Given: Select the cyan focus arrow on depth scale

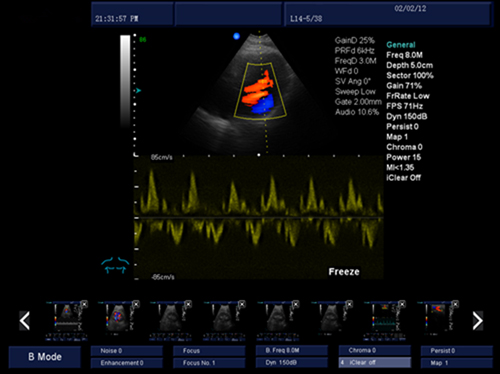Looking at the screenshot, I should click(x=138, y=90).
